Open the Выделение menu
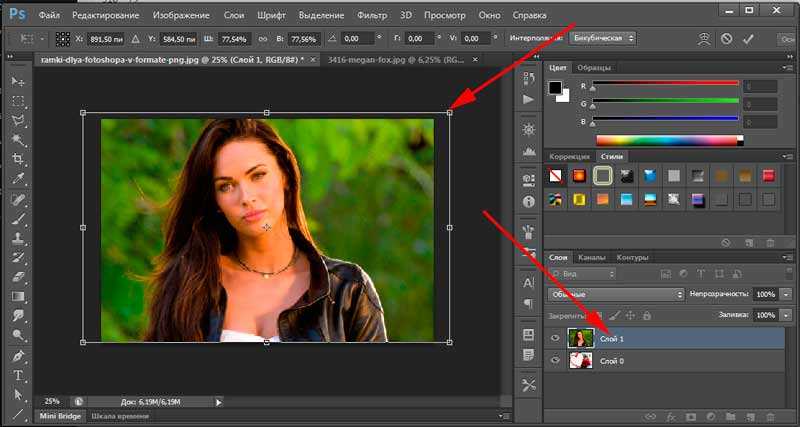The width and height of the screenshot is (800, 427). click(x=321, y=15)
